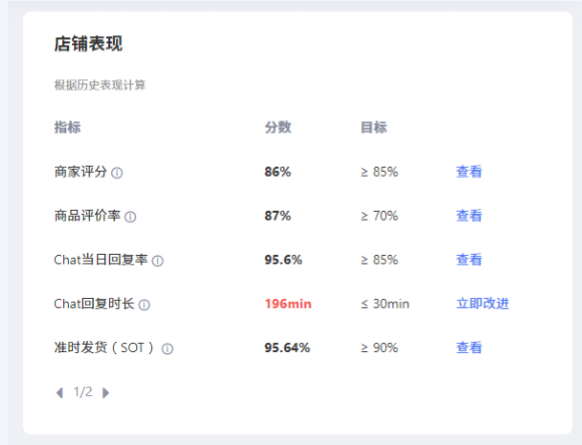Go to next page arrow
The height and width of the screenshot is (445, 582).
[106, 393]
